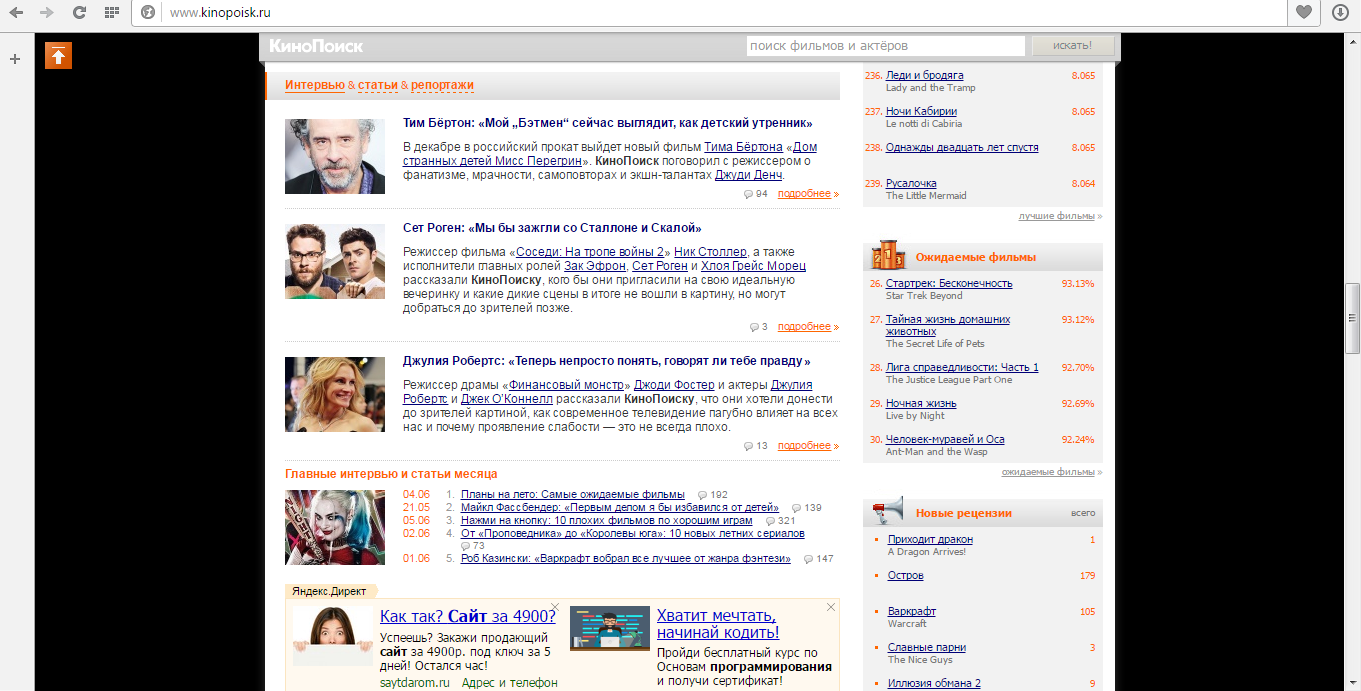Viewport: 1361px width, 691px height.
Task: Open Лига справедливости: Часть 1 link
Action: [x=962, y=368]
